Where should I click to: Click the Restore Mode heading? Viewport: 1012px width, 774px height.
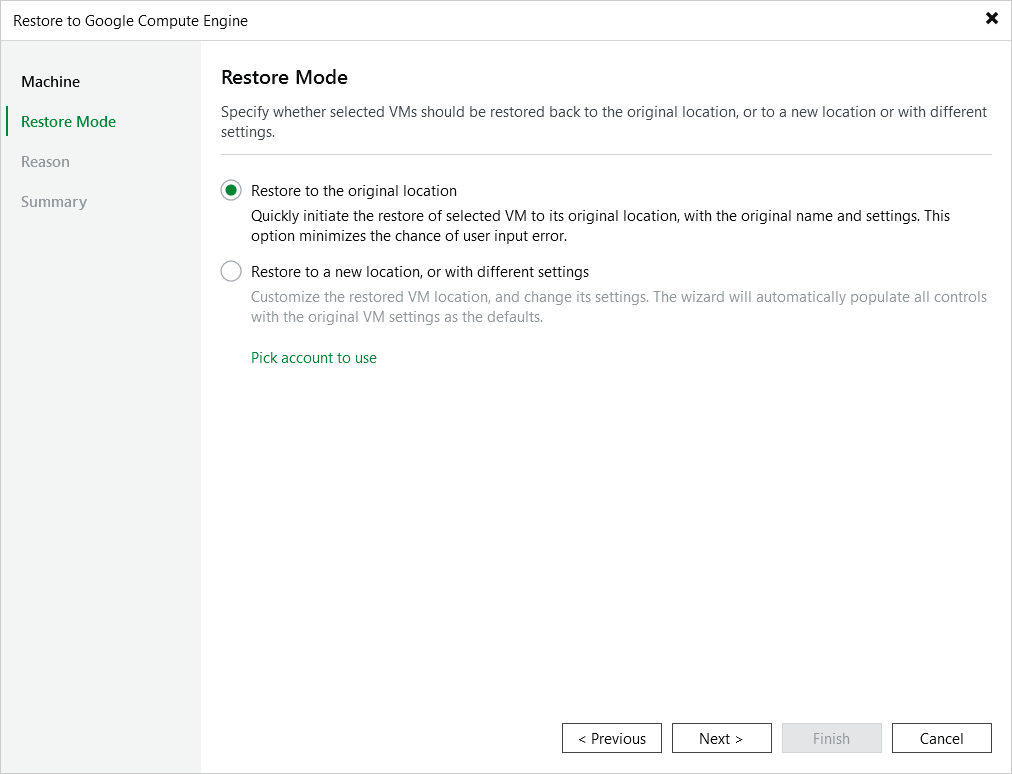285,77
